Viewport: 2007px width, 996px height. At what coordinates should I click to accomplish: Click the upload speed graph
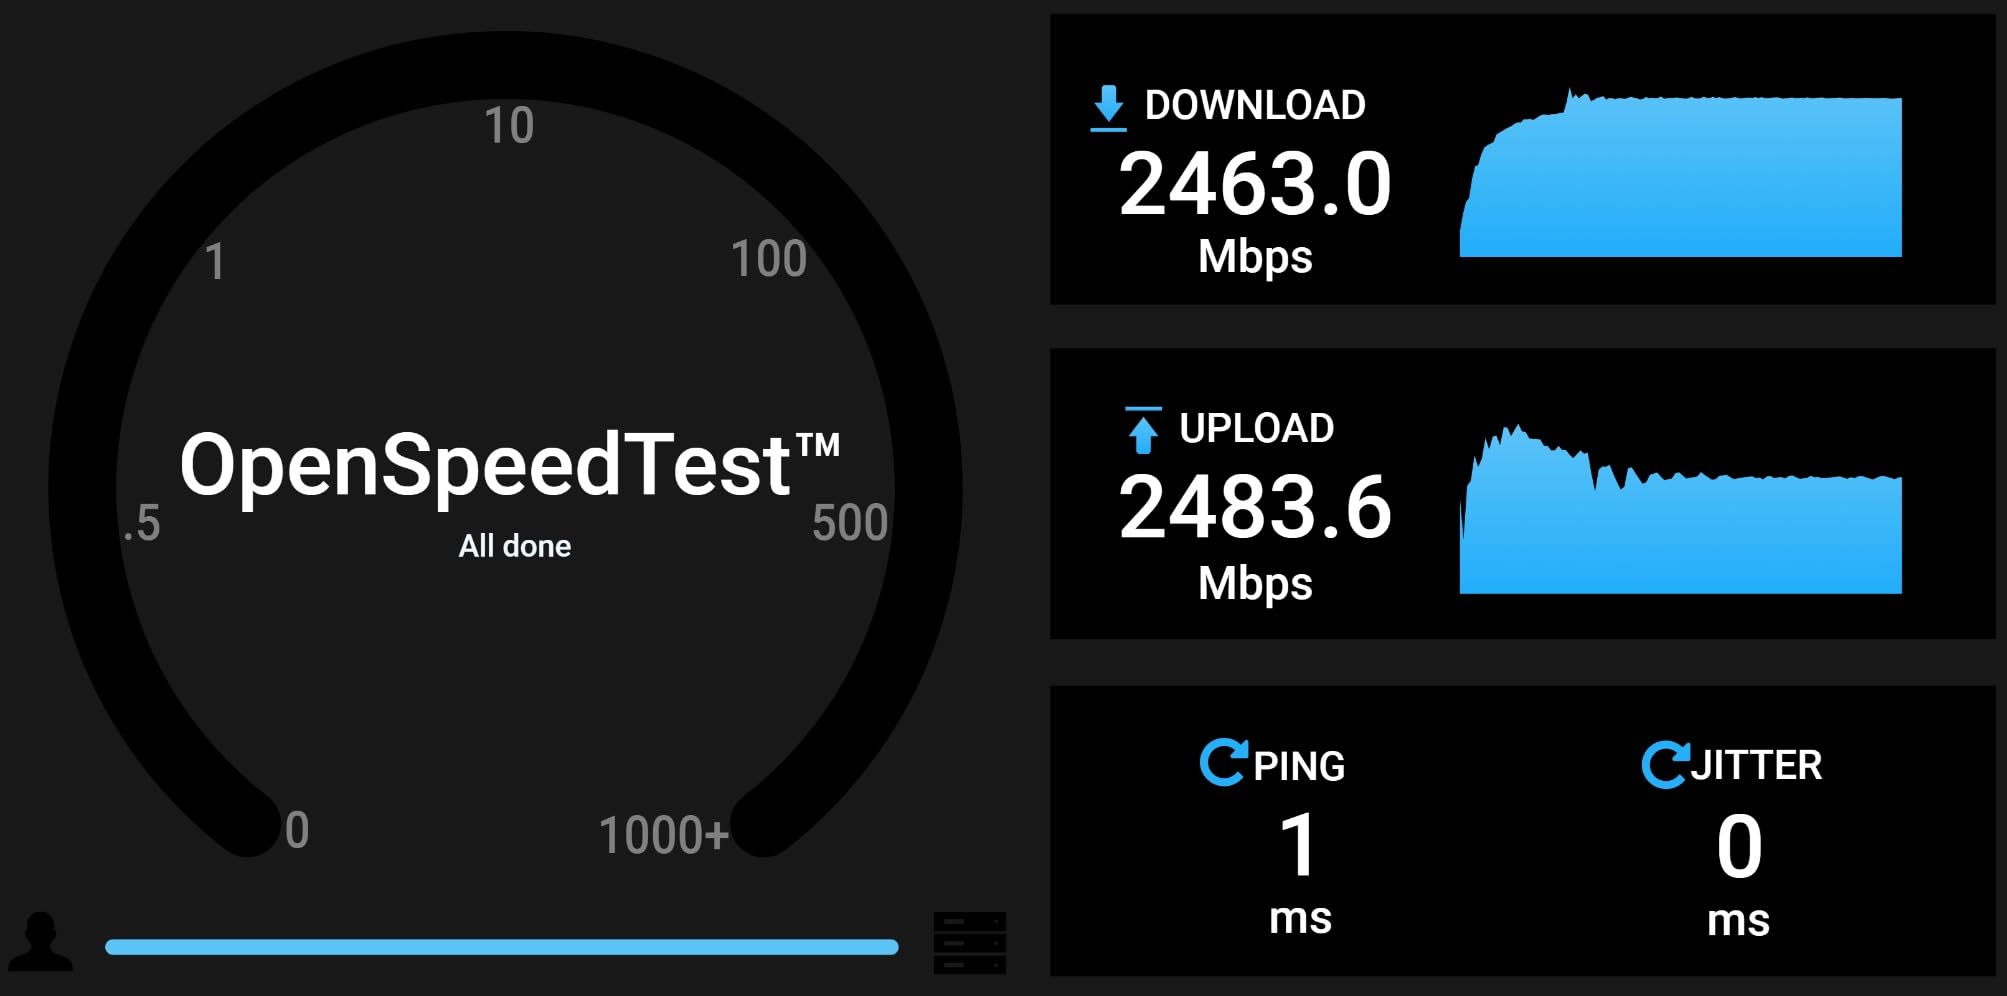(1681, 510)
